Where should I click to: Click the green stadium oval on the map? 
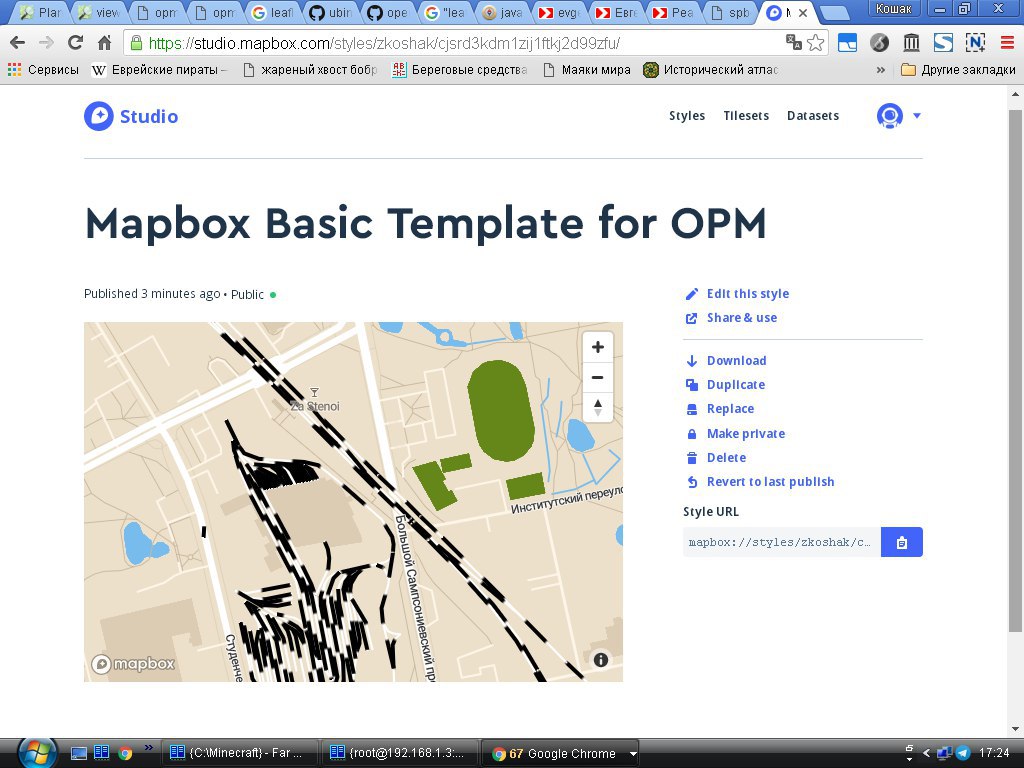501,411
